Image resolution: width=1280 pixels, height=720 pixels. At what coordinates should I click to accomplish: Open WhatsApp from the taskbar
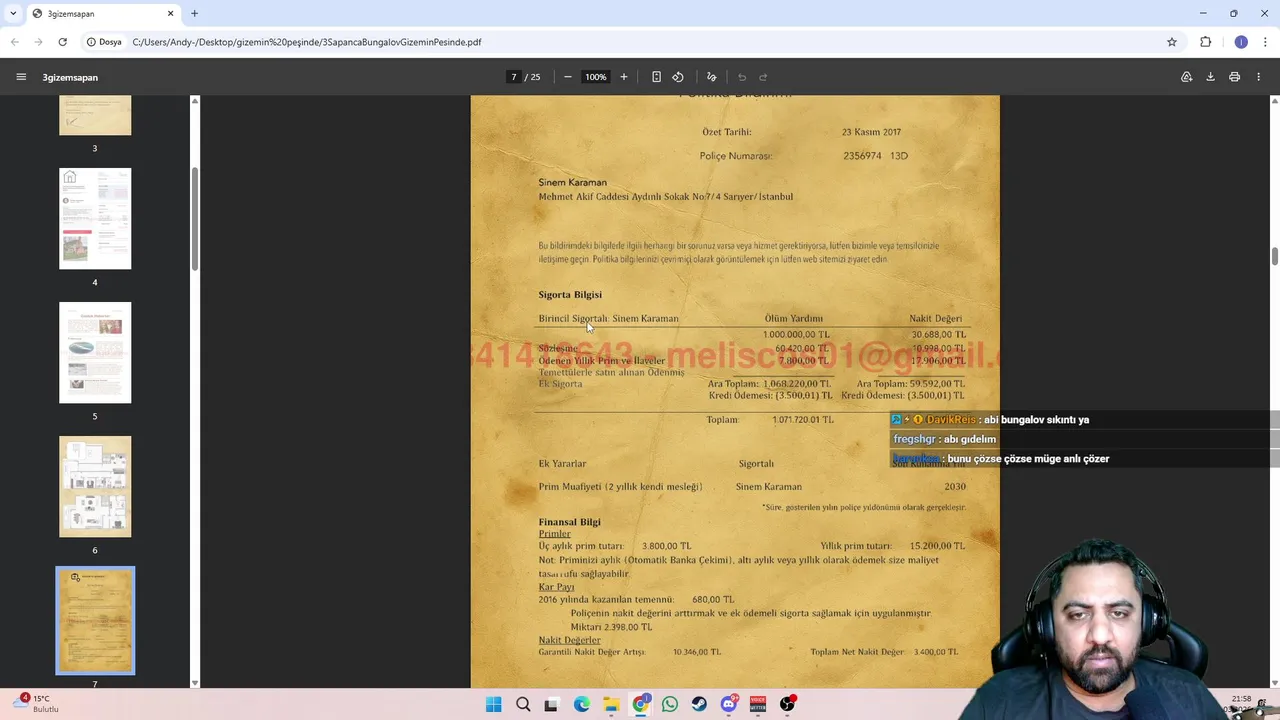coord(670,704)
